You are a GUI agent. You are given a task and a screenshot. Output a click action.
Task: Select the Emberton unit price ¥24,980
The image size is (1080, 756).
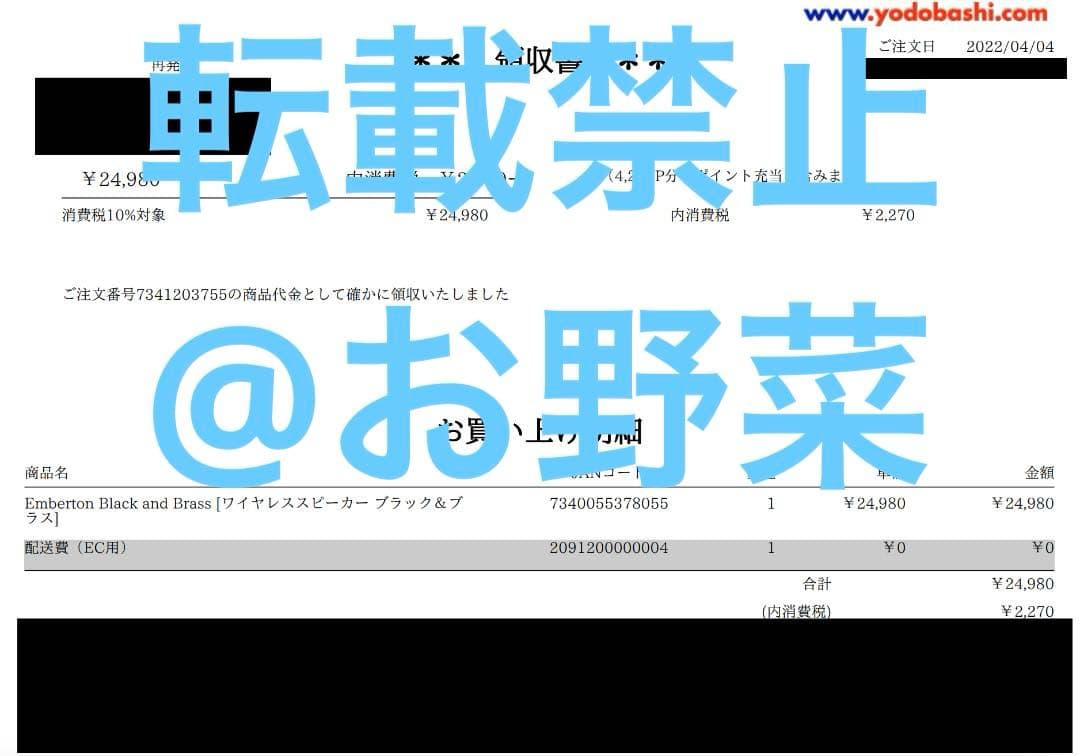coord(874,503)
